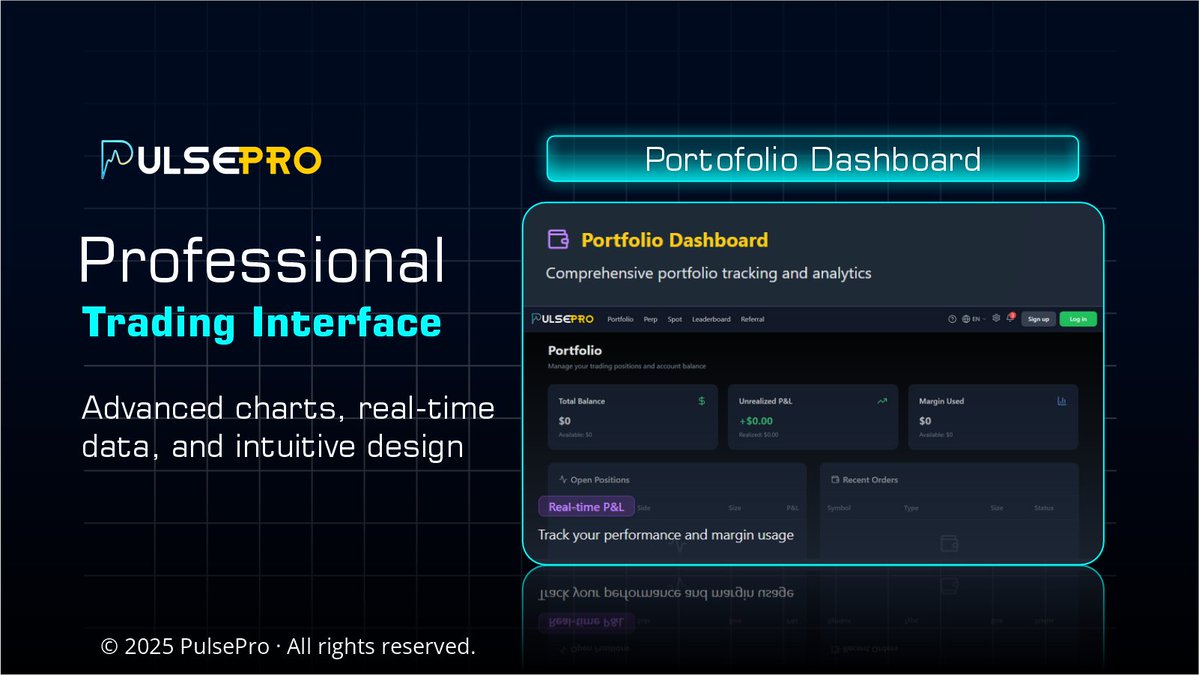Click the small PulsePro logo in navbar
This screenshot has height=675, width=1199.
pyautogui.click(x=563, y=319)
